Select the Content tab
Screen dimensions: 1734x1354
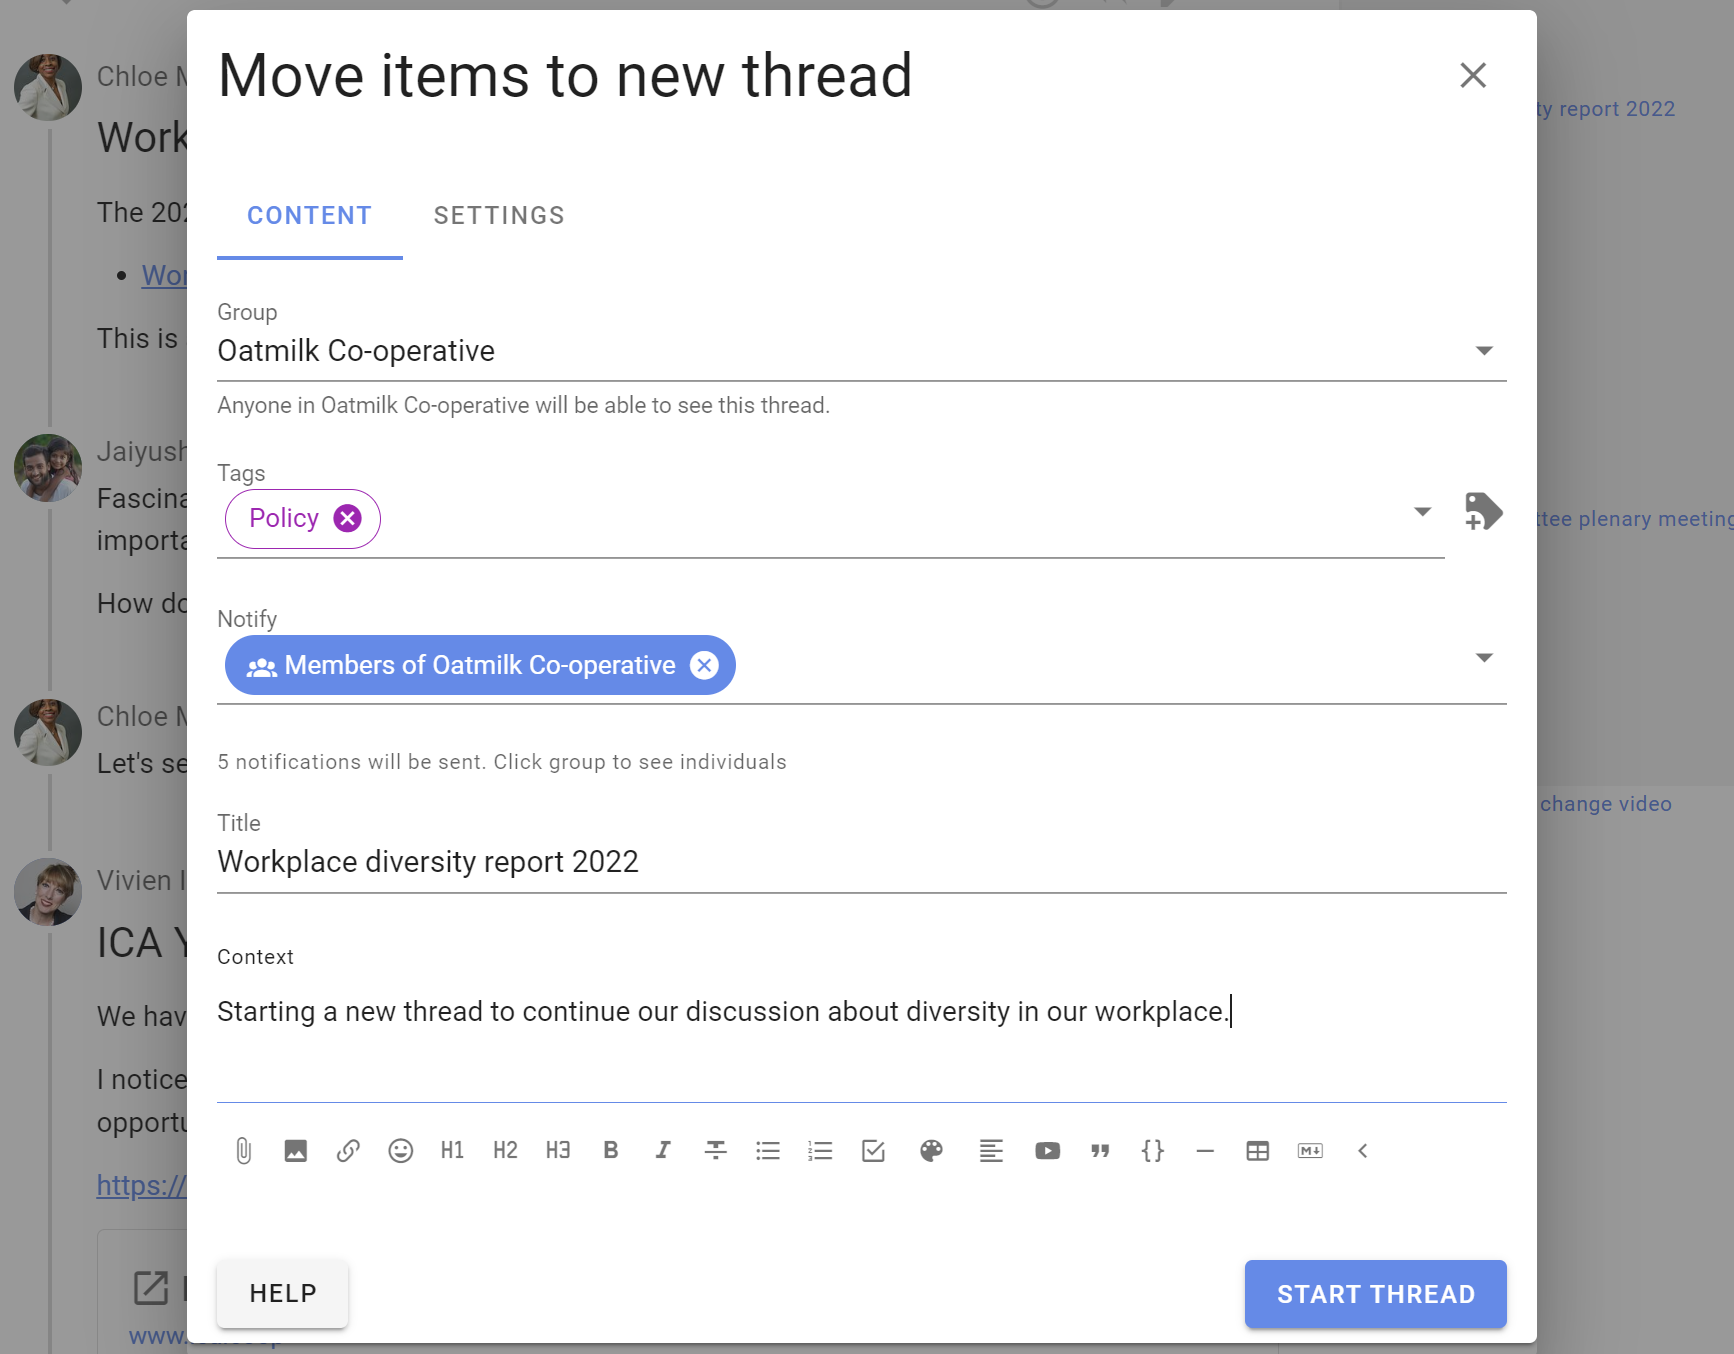pos(310,215)
